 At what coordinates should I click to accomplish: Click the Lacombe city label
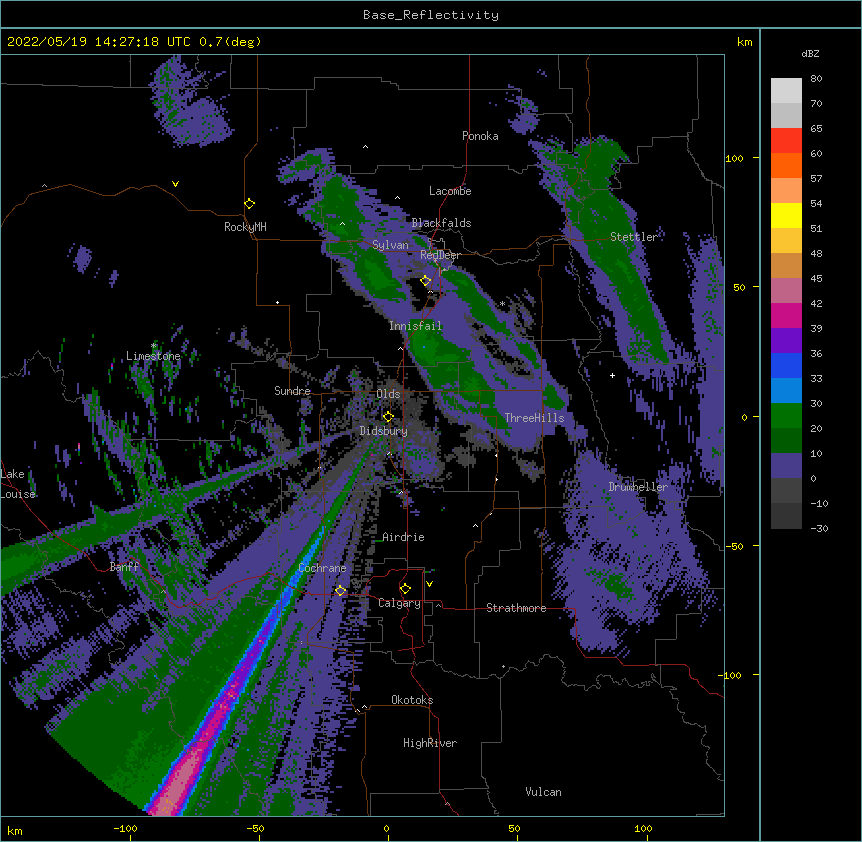tap(450, 191)
